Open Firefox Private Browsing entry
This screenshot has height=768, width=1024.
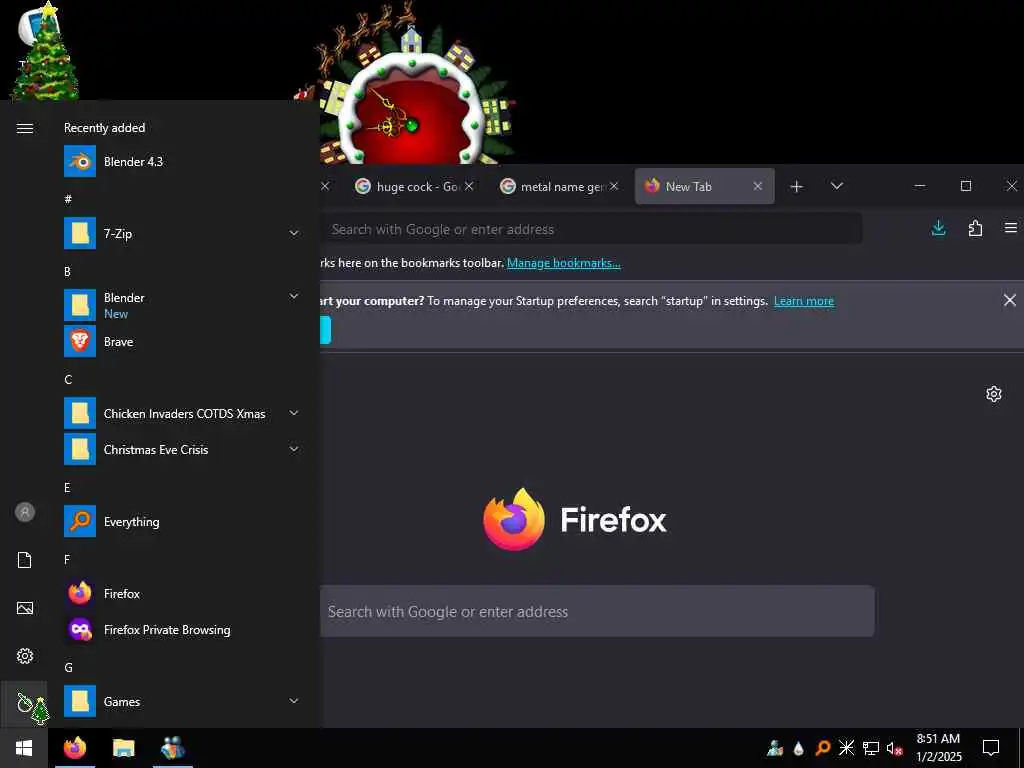pos(182,630)
